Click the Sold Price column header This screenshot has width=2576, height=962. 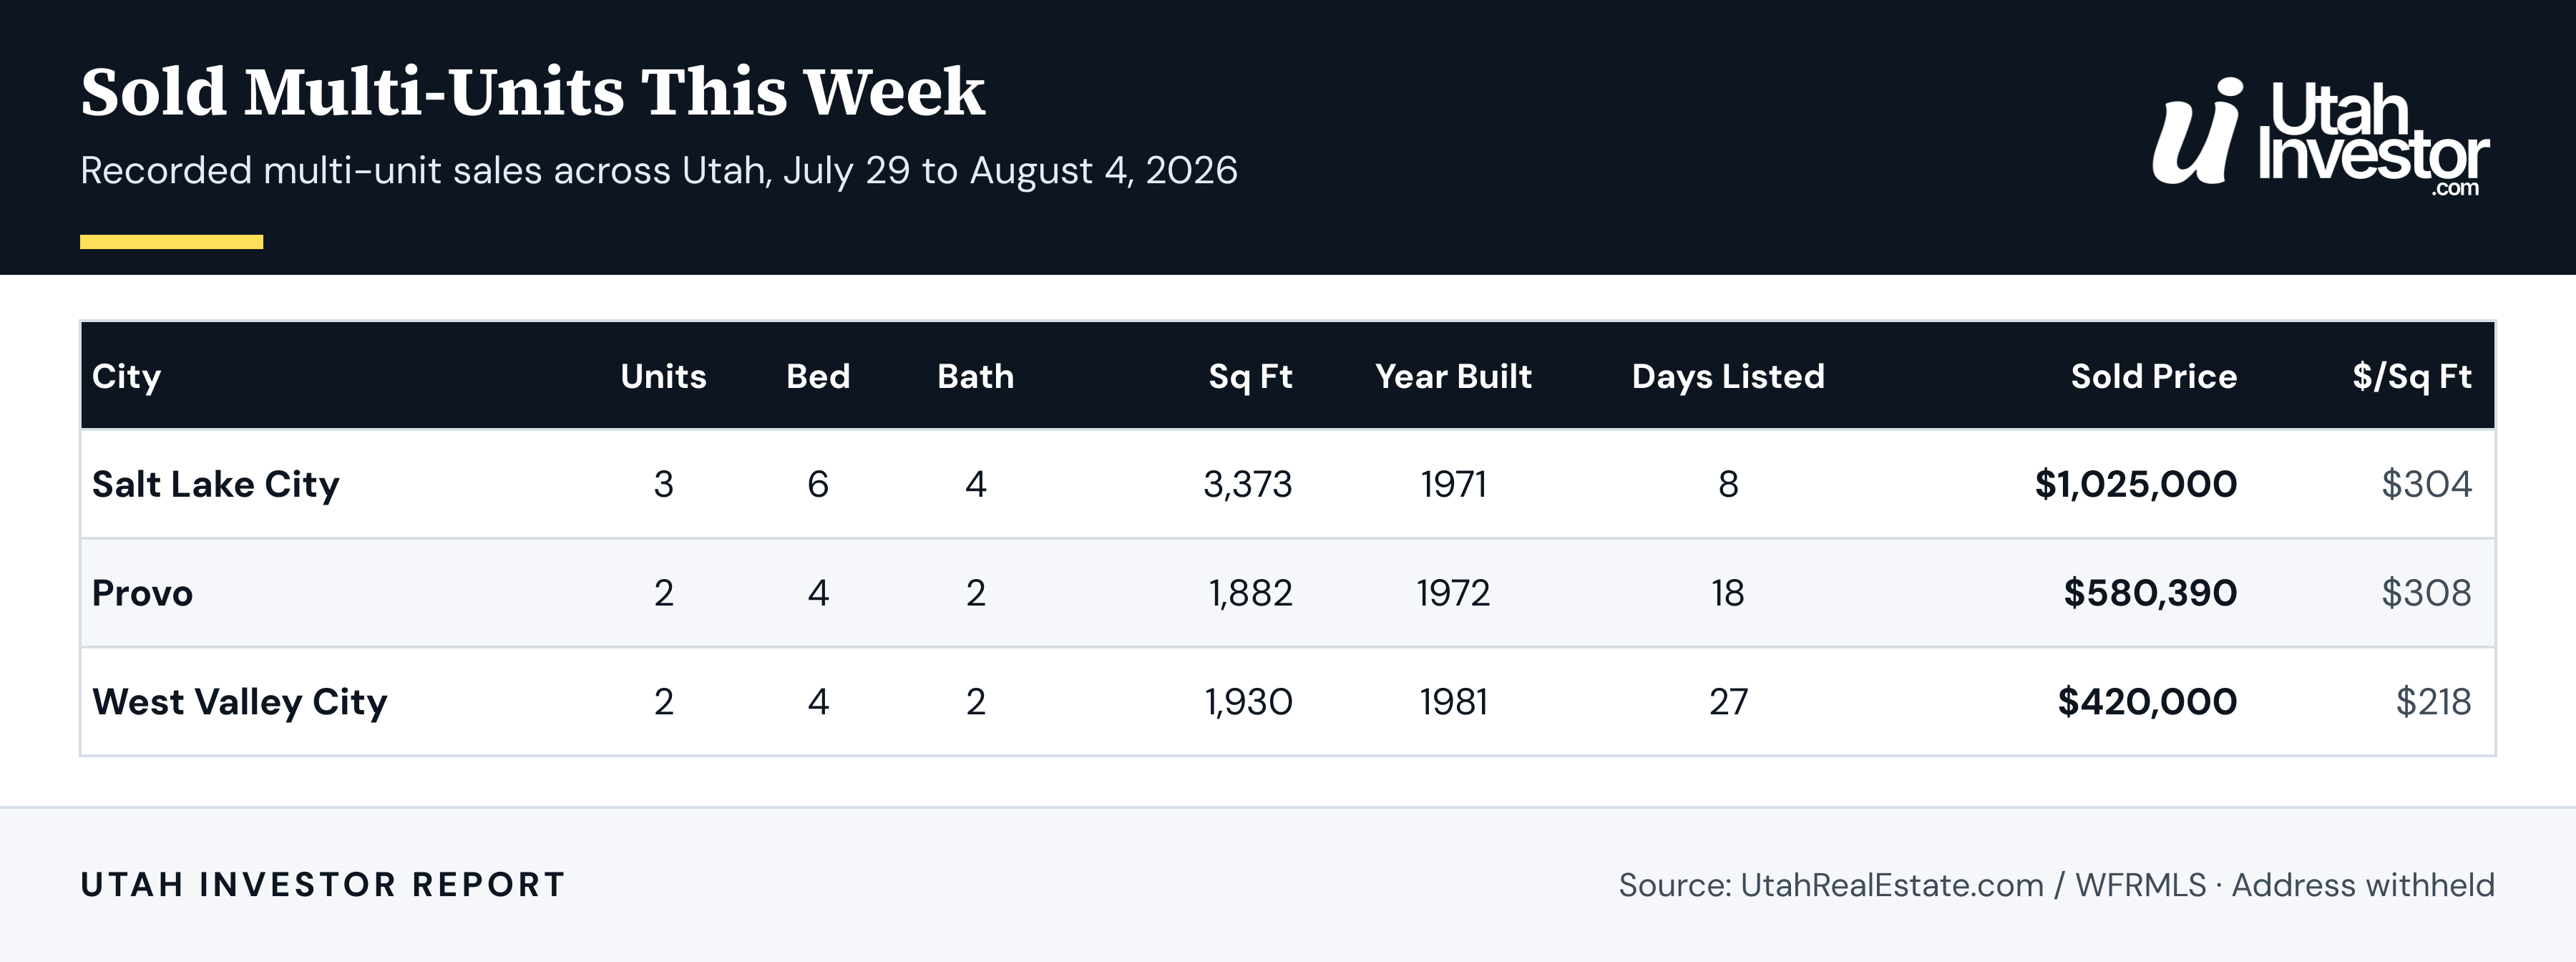(x=2153, y=376)
